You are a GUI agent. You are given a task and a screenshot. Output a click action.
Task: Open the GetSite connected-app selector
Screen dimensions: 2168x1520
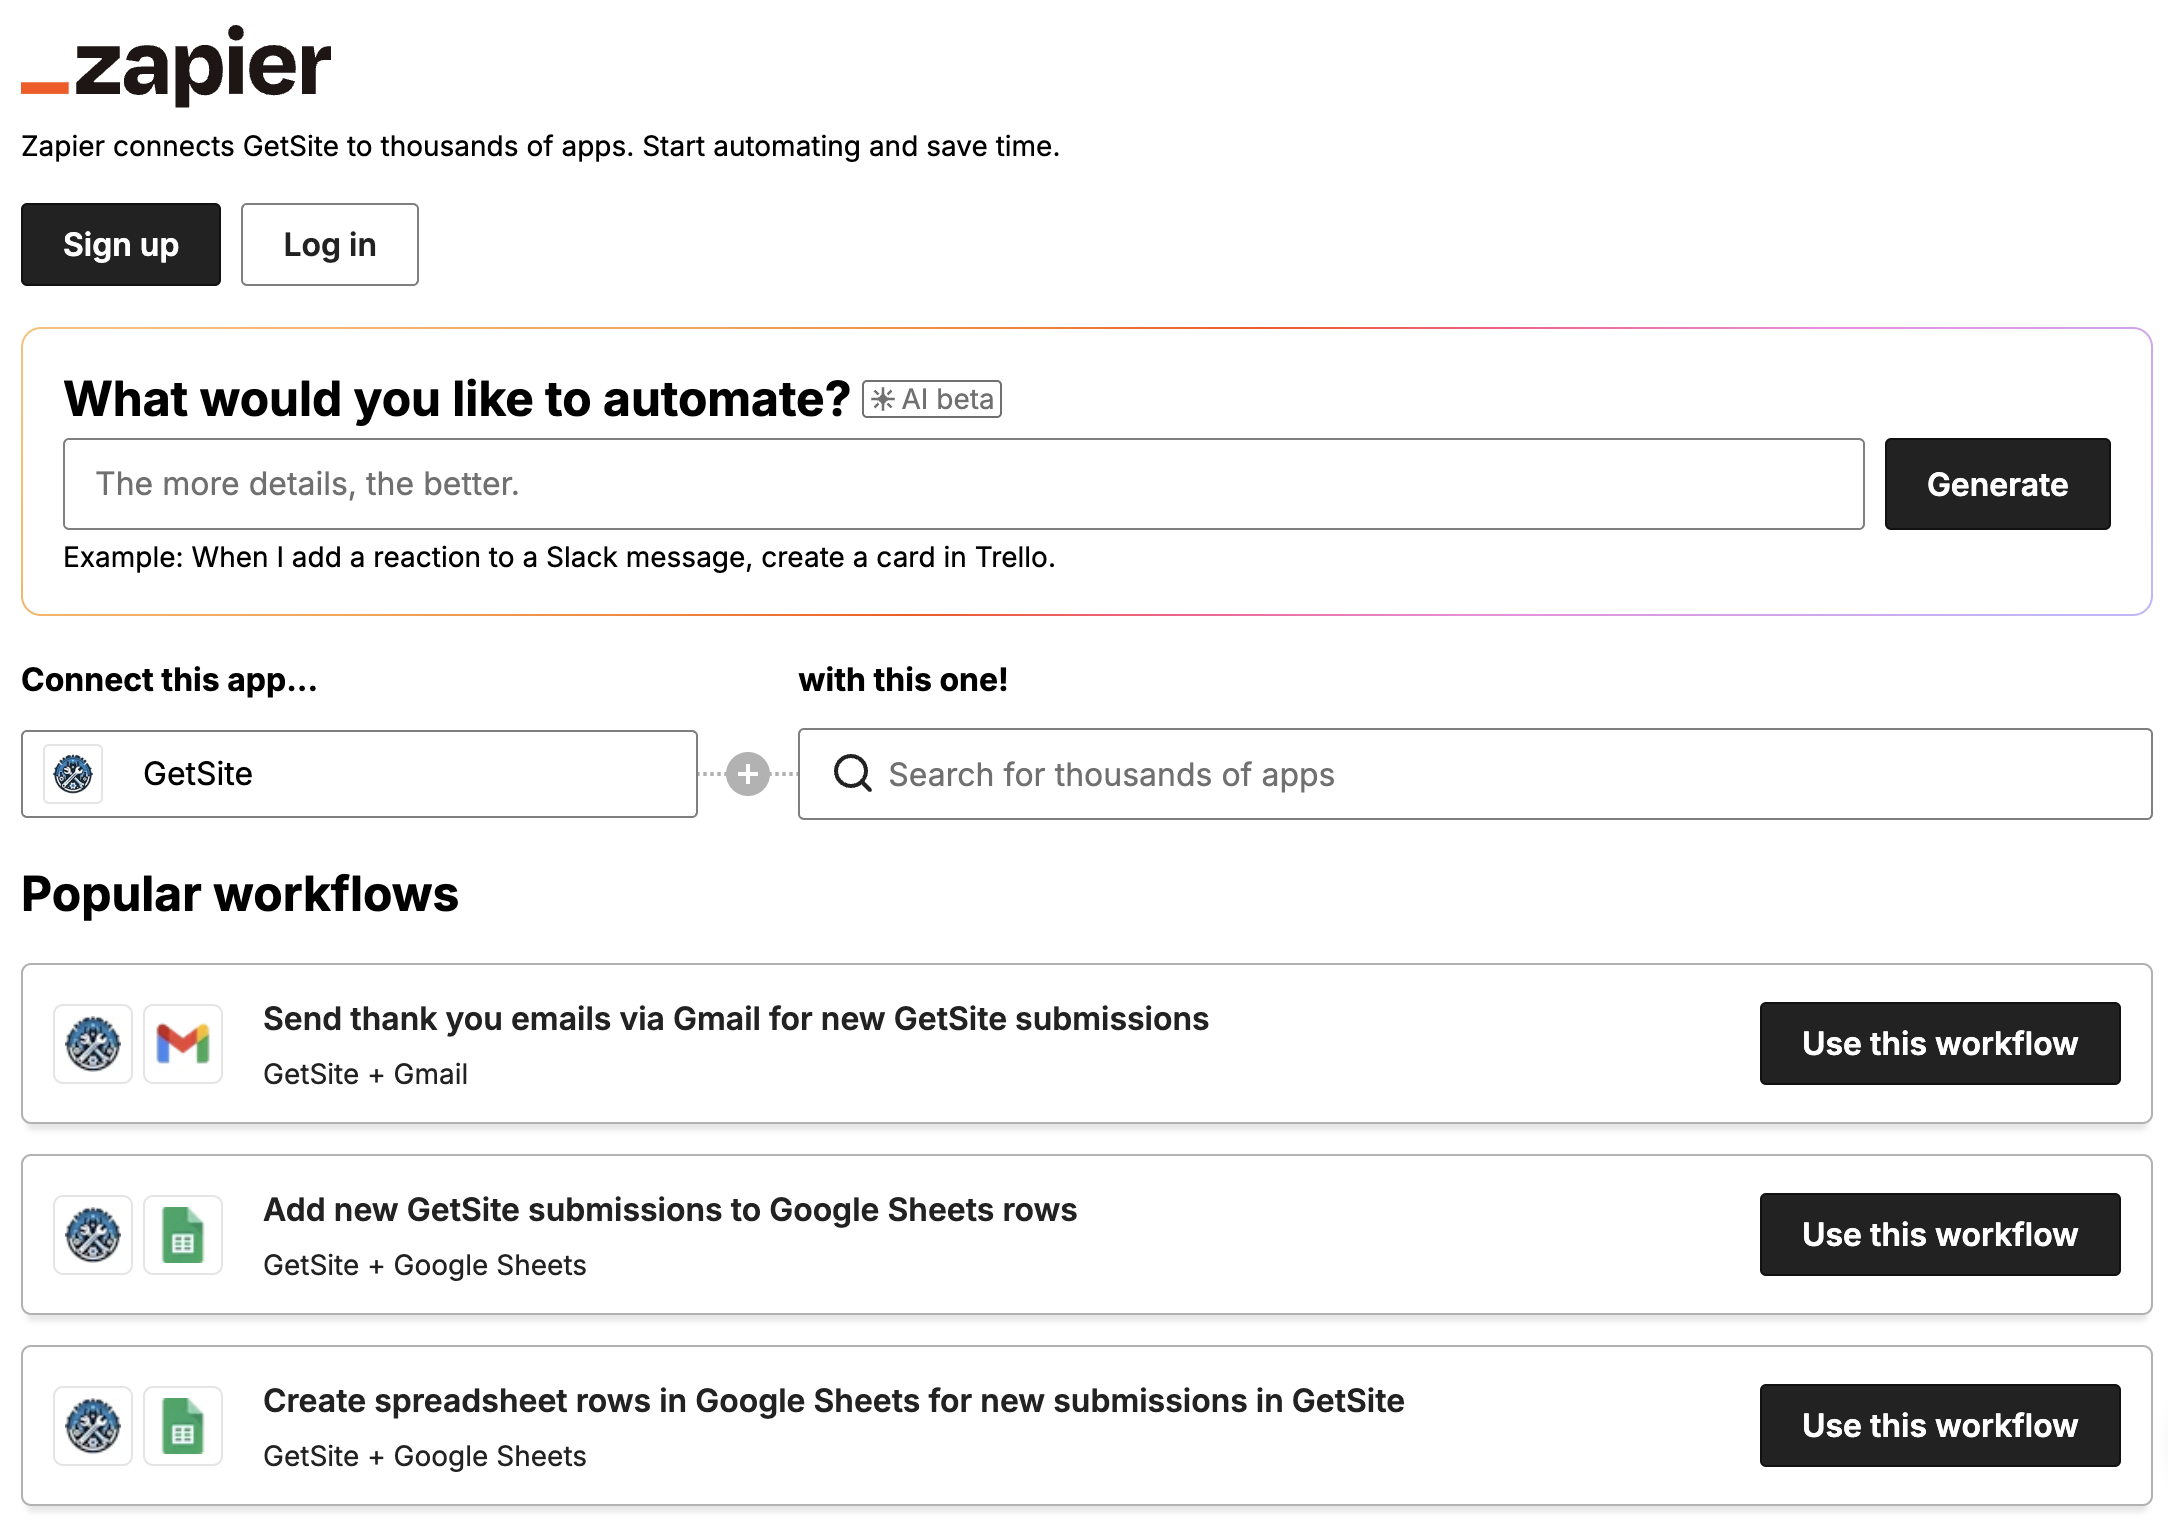[359, 773]
